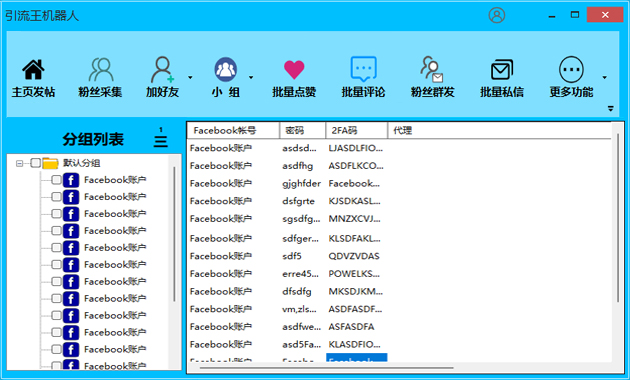This screenshot has height=380, width=630.
Task: Select password cell asdfhg
Action: pos(298,166)
